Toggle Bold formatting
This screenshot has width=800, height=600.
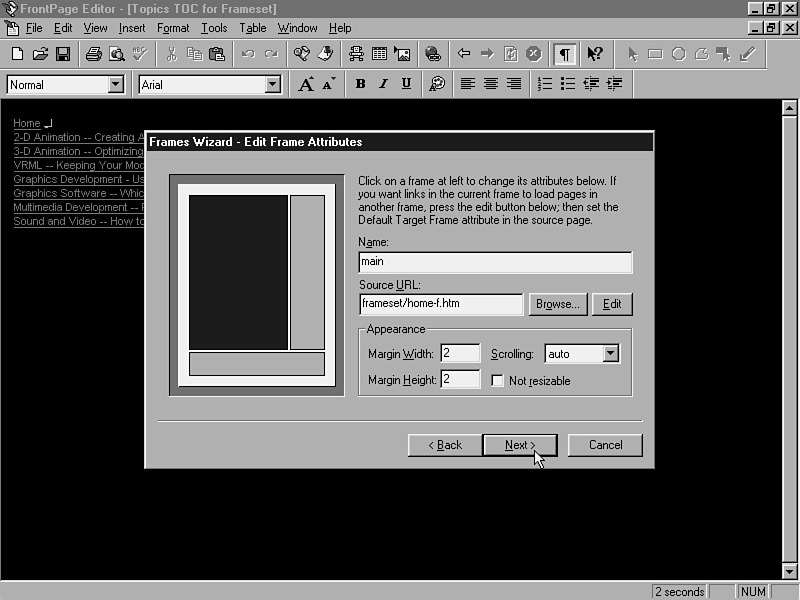(360, 85)
